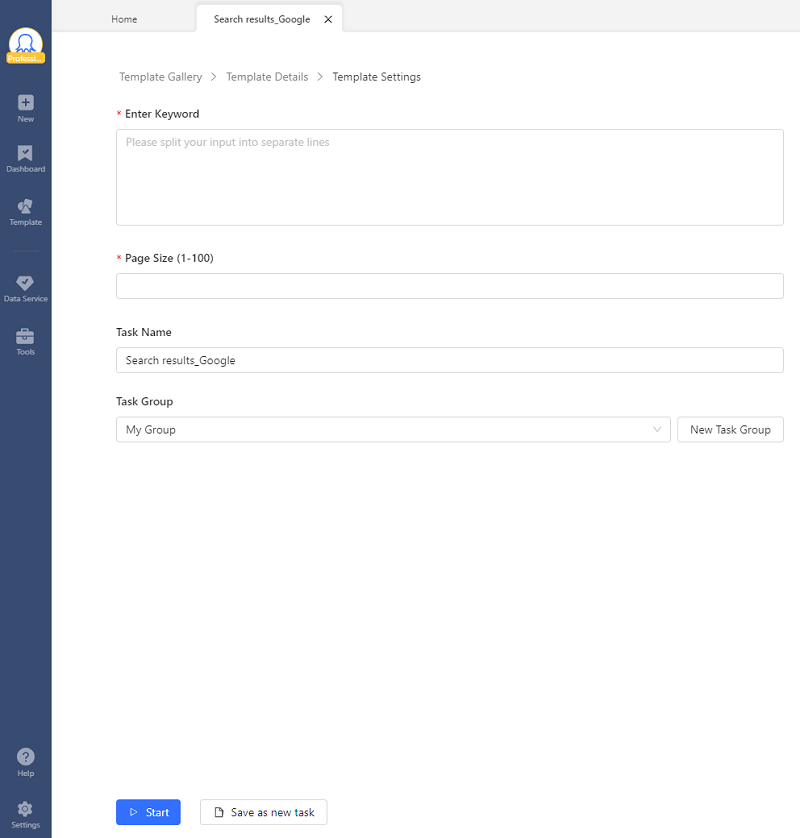
Task: Open the Template gallery sidebar icon
Action: 26,212
